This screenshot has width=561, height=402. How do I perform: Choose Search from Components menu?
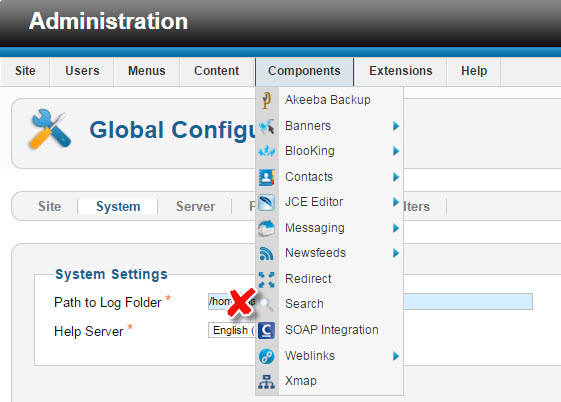pos(304,304)
